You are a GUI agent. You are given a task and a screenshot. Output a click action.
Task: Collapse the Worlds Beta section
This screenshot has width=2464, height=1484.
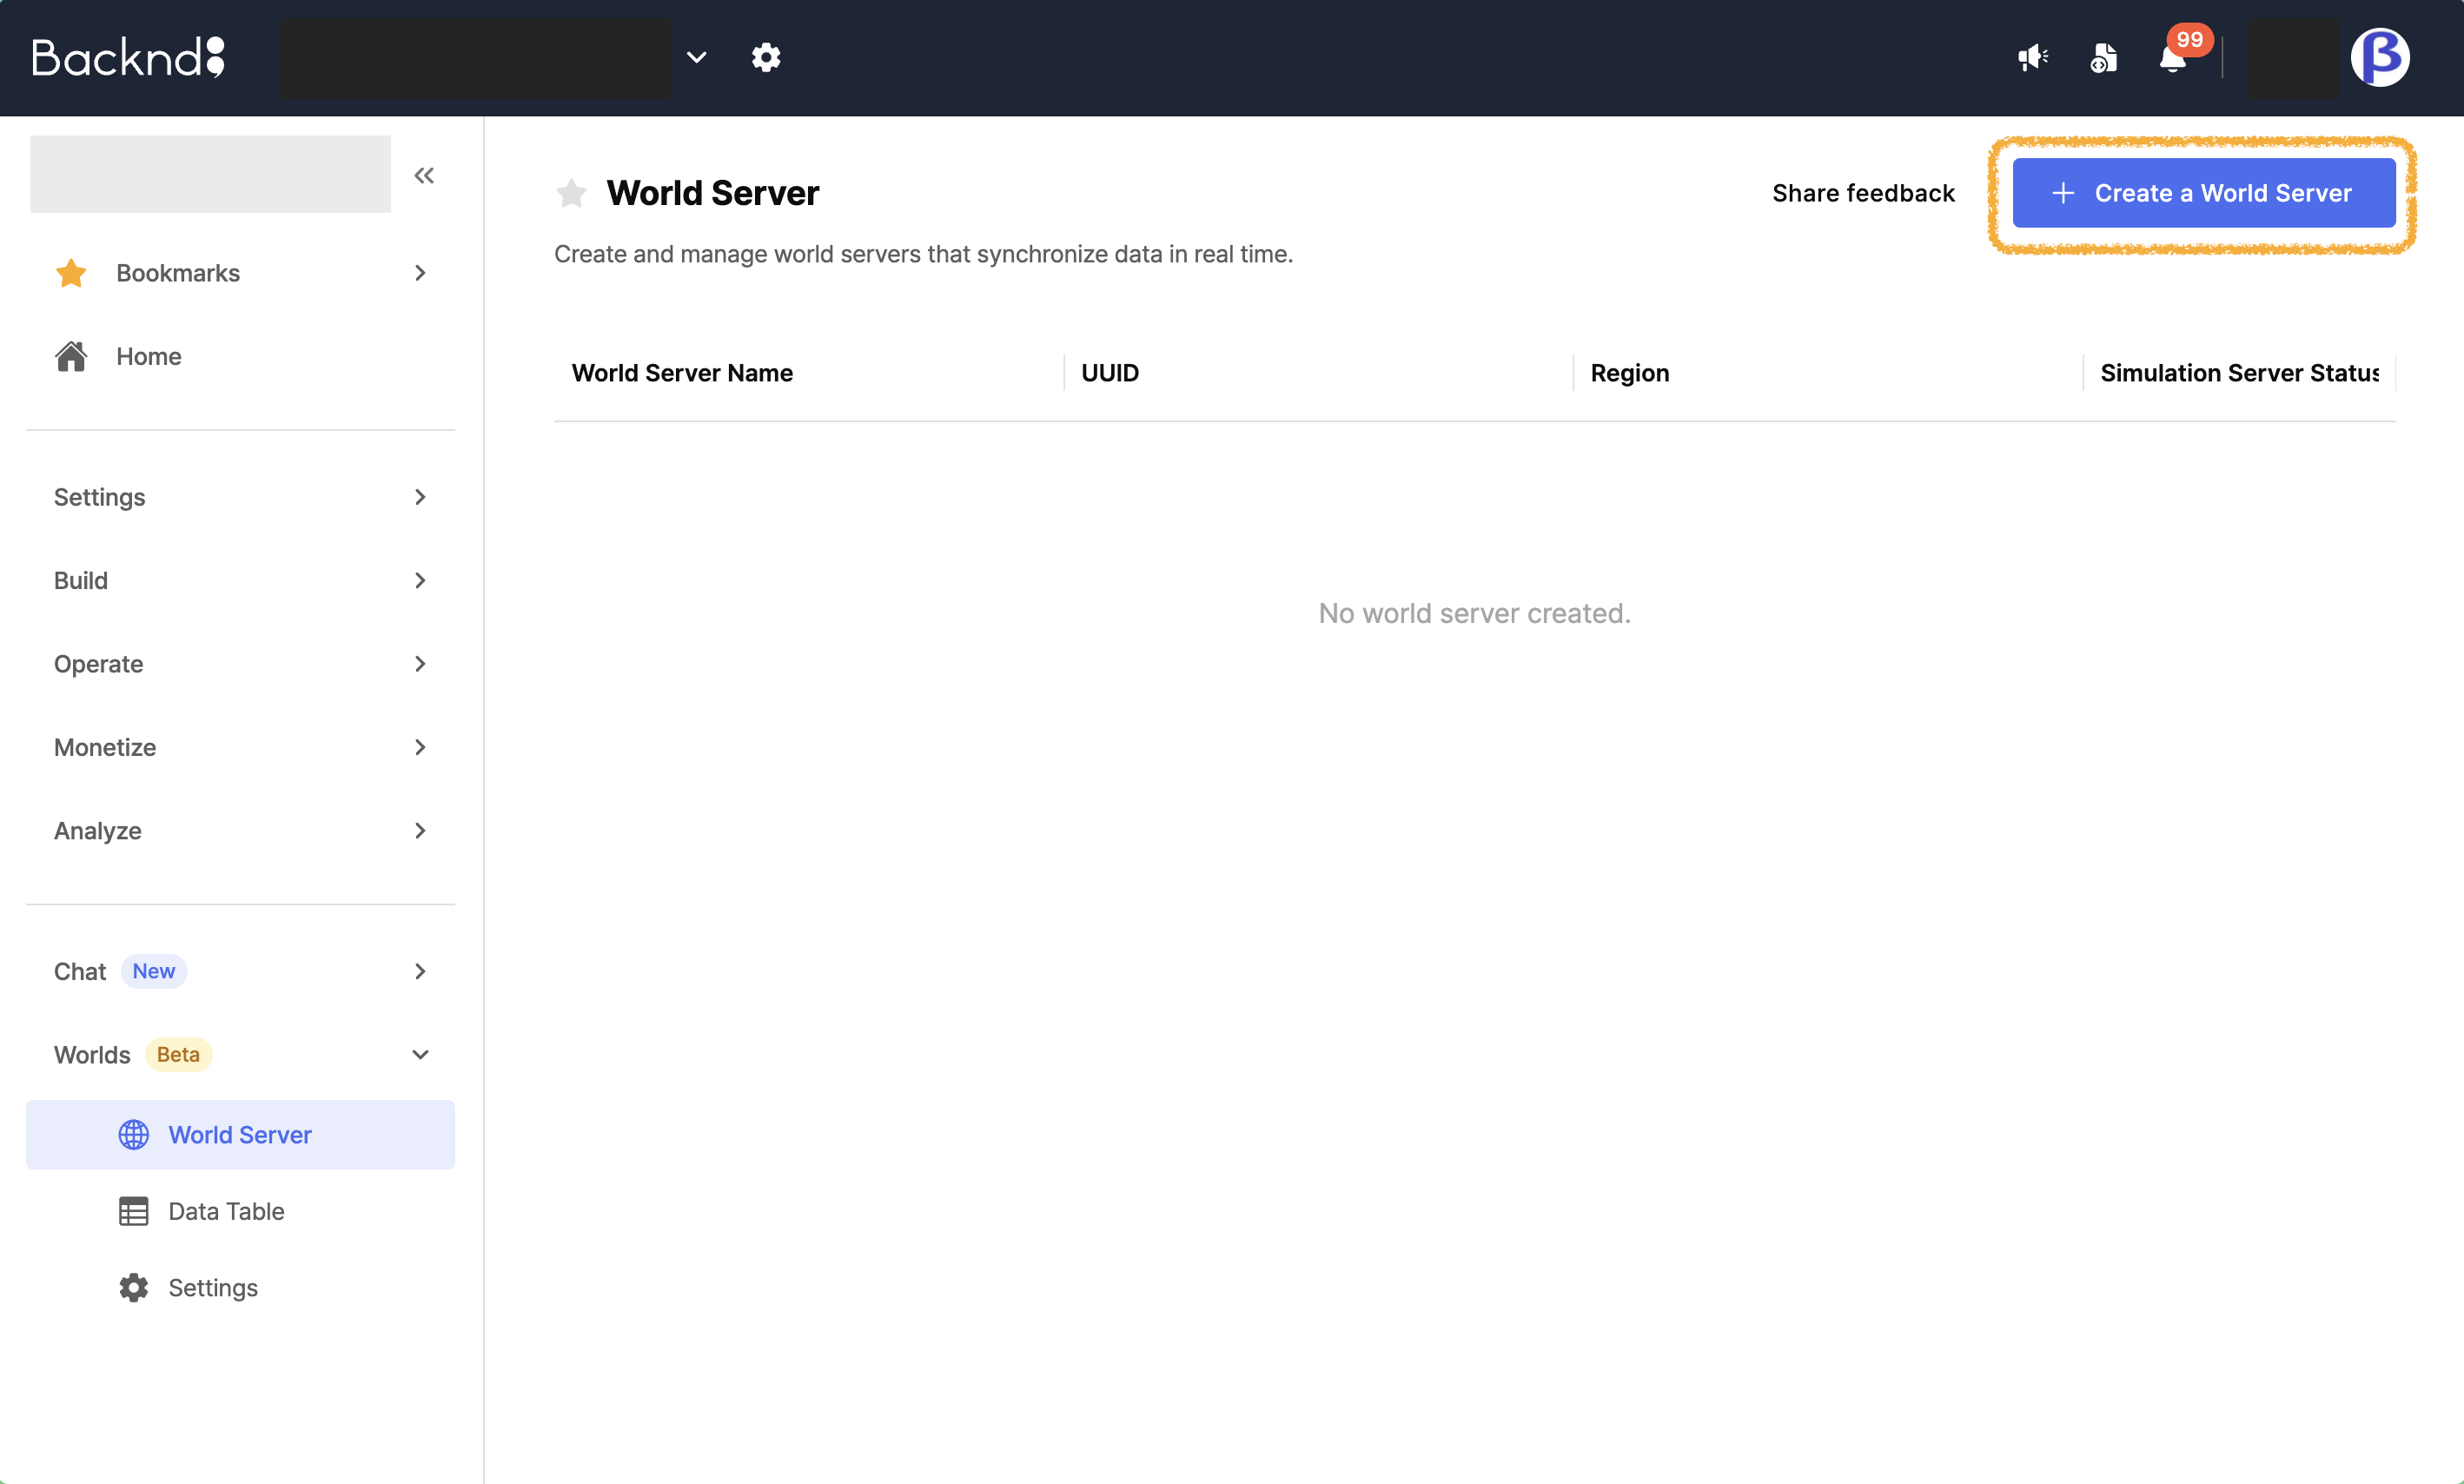tap(421, 1055)
